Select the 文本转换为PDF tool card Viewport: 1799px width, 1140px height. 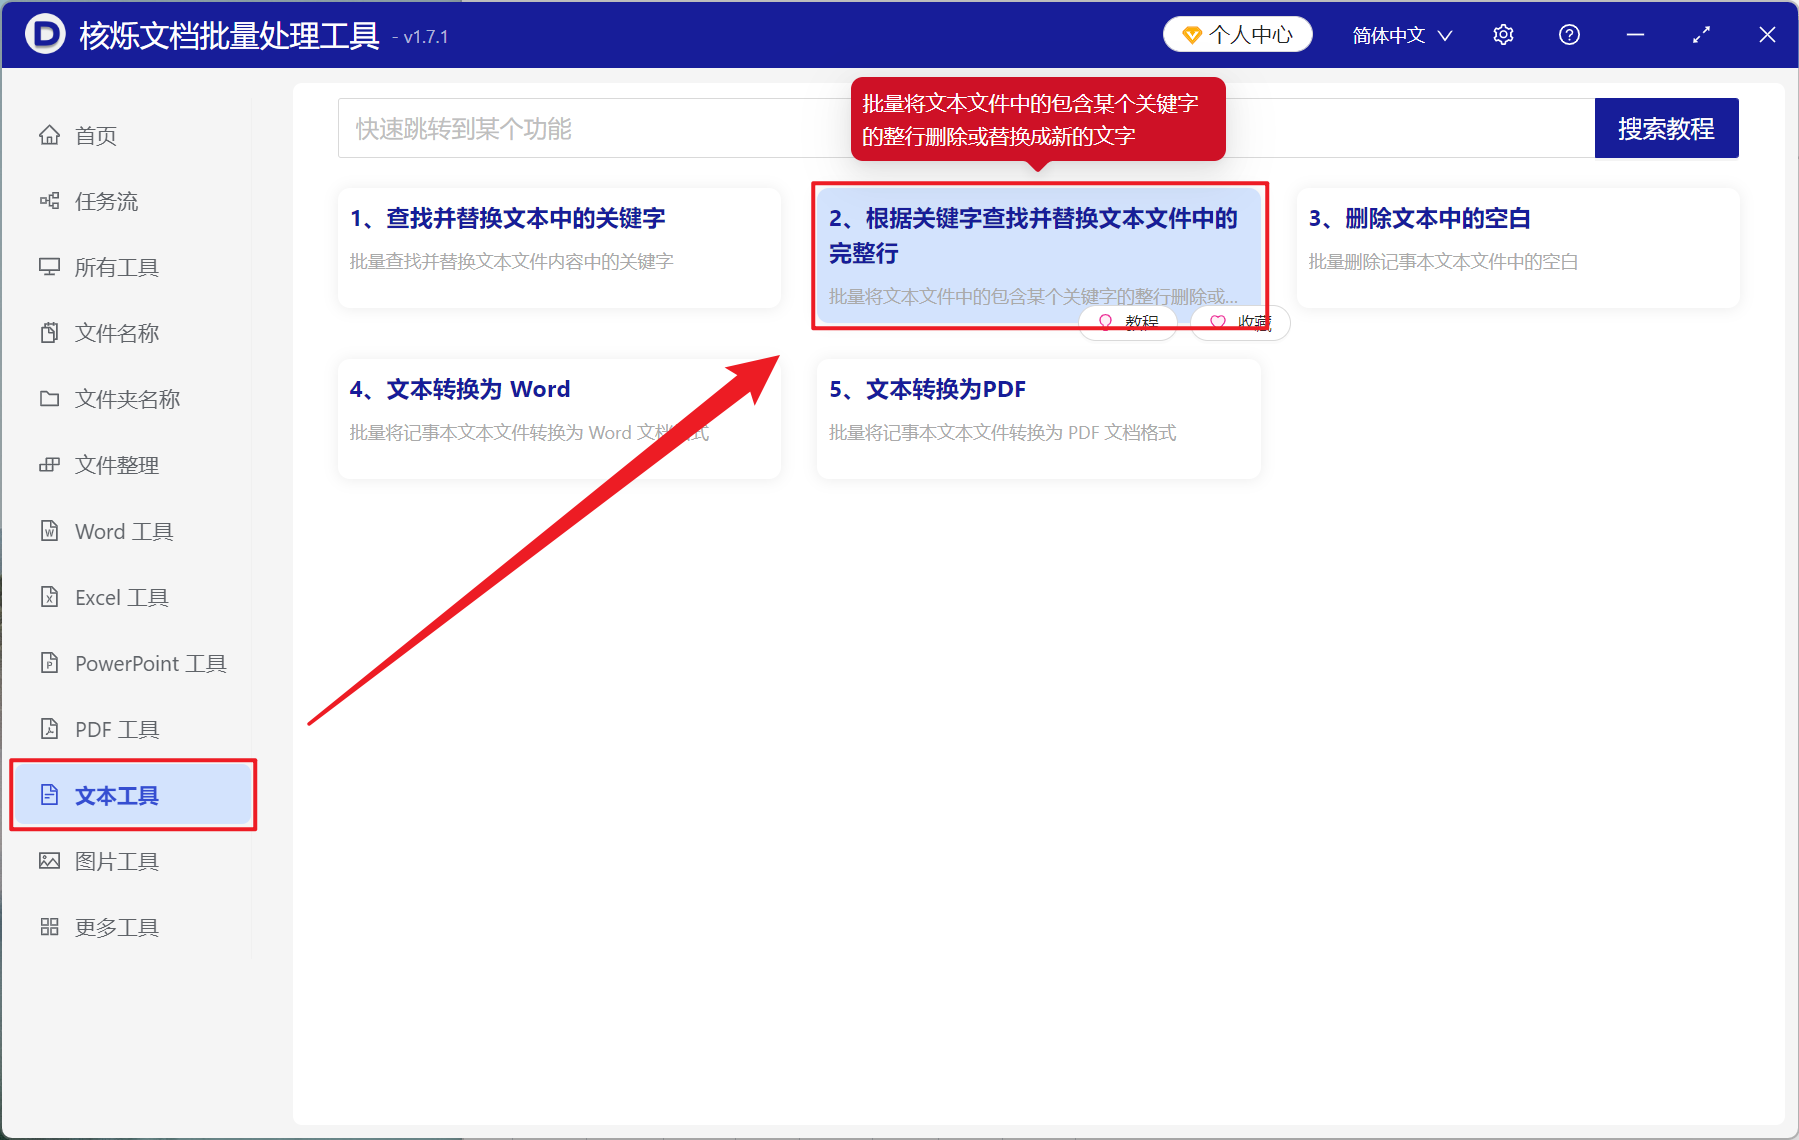(1037, 418)
